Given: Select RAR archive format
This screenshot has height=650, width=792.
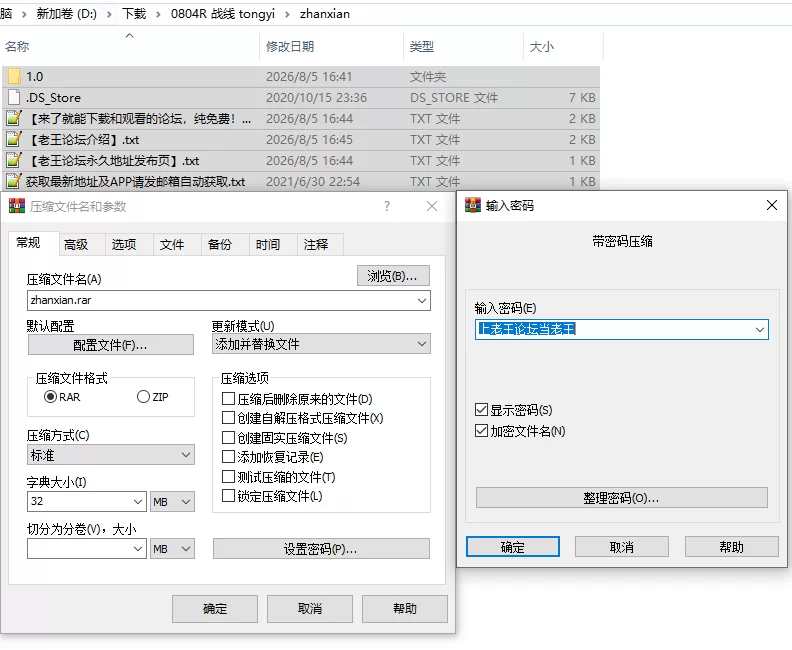Looking at the screenshot, I should pos(50,397).
